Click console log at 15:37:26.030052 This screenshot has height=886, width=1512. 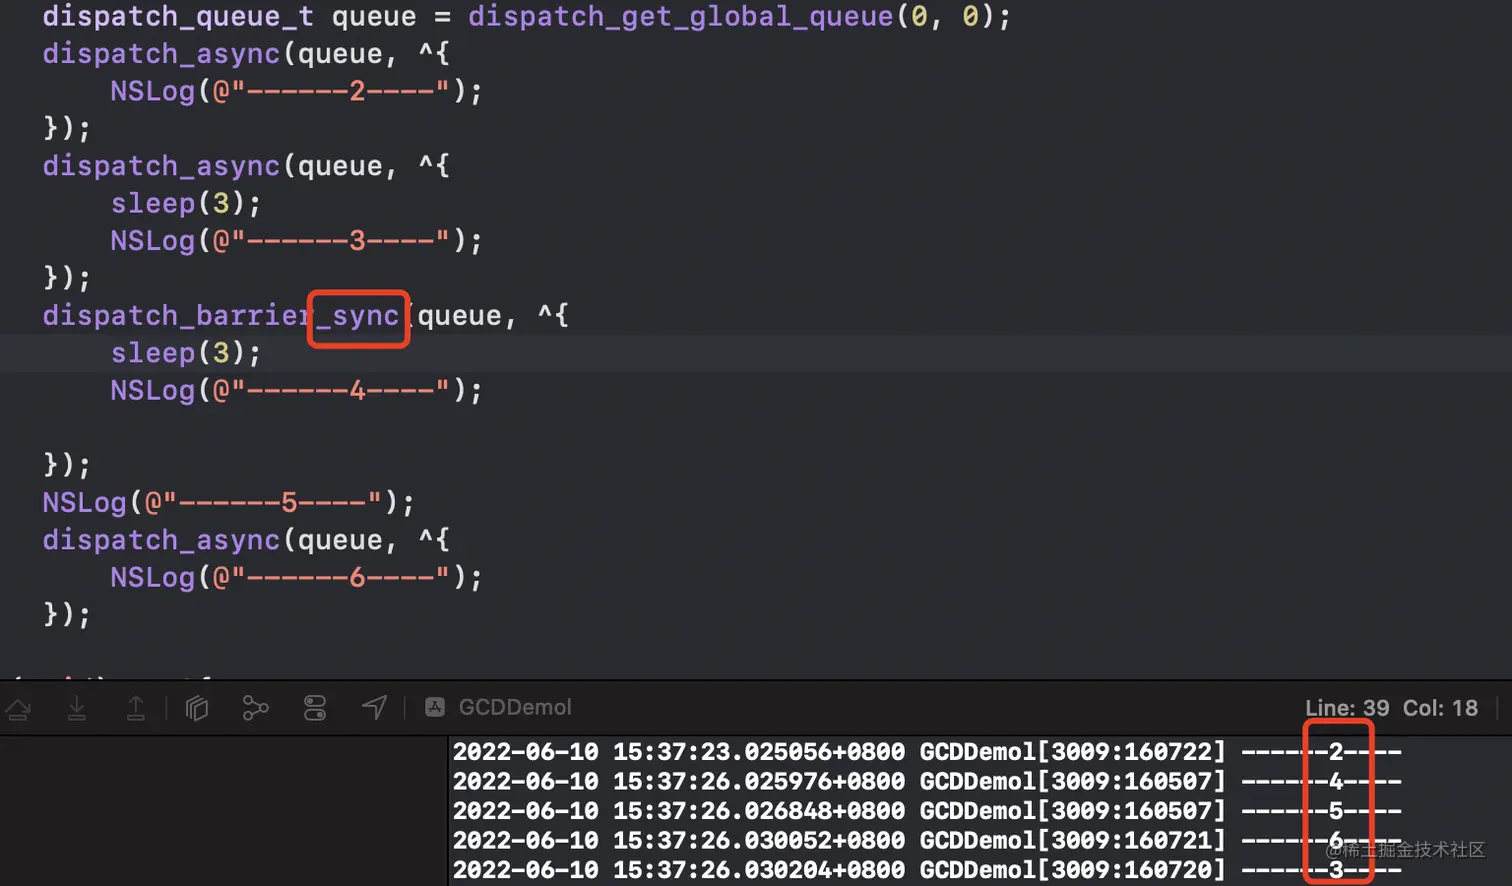(x=927, y=841)
